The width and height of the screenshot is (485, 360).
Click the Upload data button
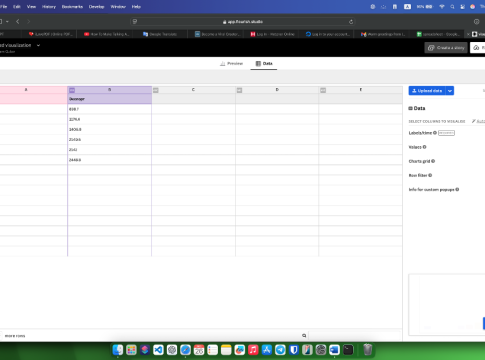pyautogui.click(x=427, y=91)
